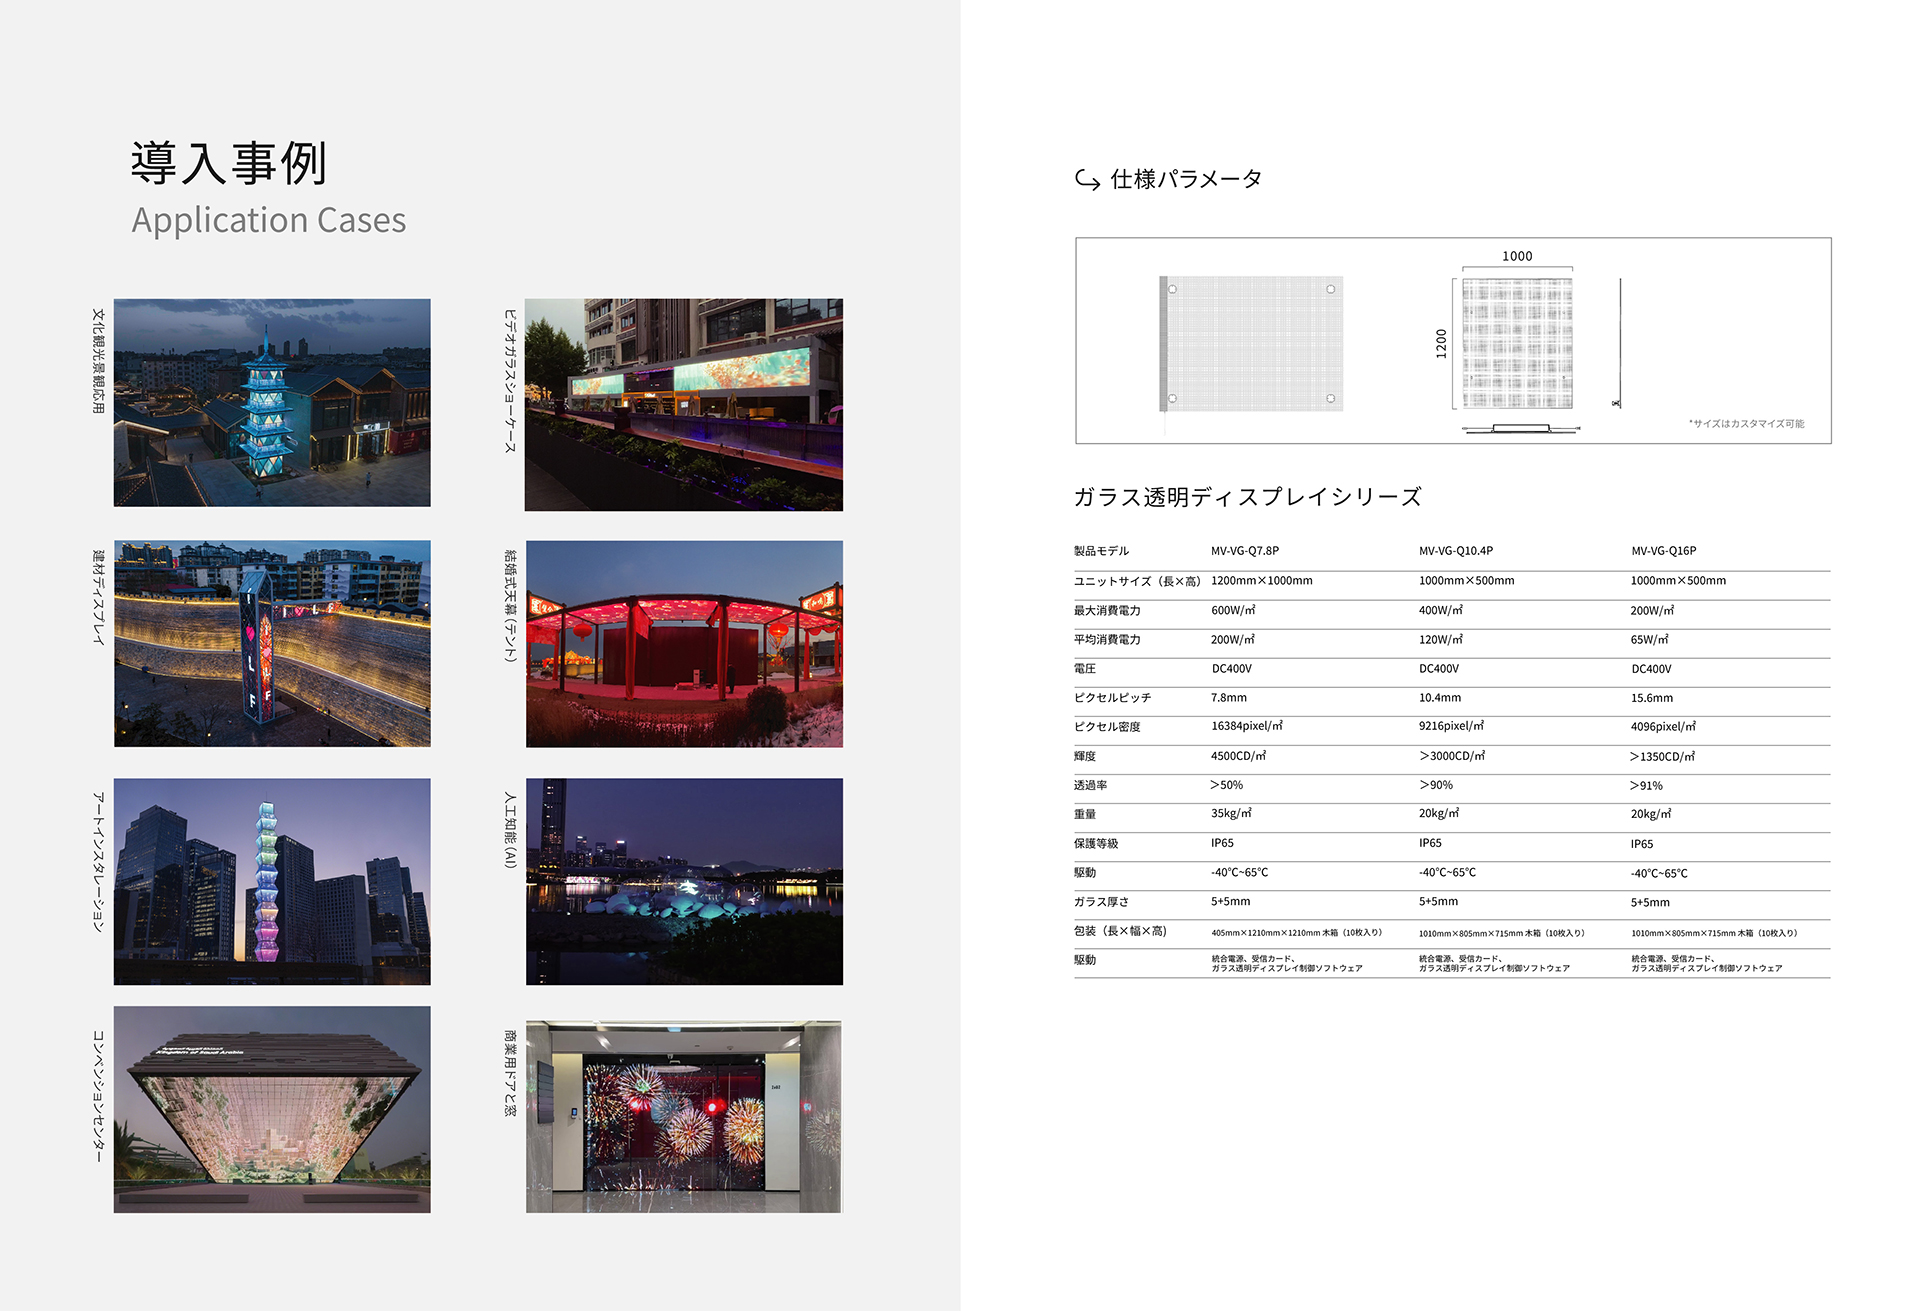This screenshot has width=1920, height=1311.
Task: Click the blue pagoda tower night photo
Action: coord(272,402)
